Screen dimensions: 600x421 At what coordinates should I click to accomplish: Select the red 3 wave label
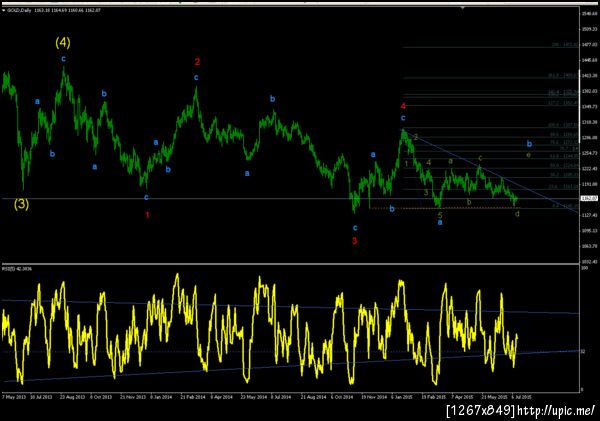[x=354, y=241]
